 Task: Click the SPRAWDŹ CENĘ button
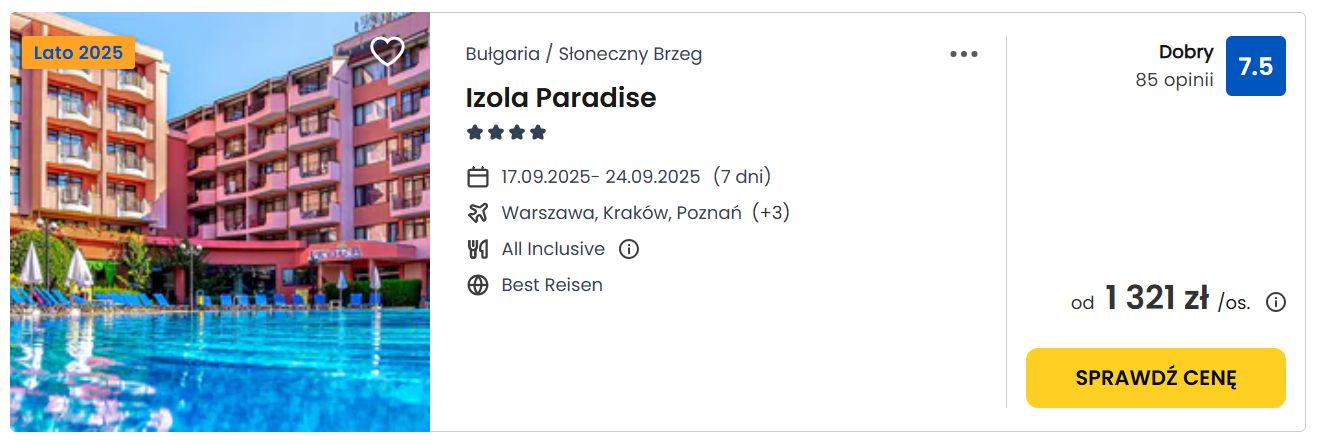click(x=1156, y=378)
